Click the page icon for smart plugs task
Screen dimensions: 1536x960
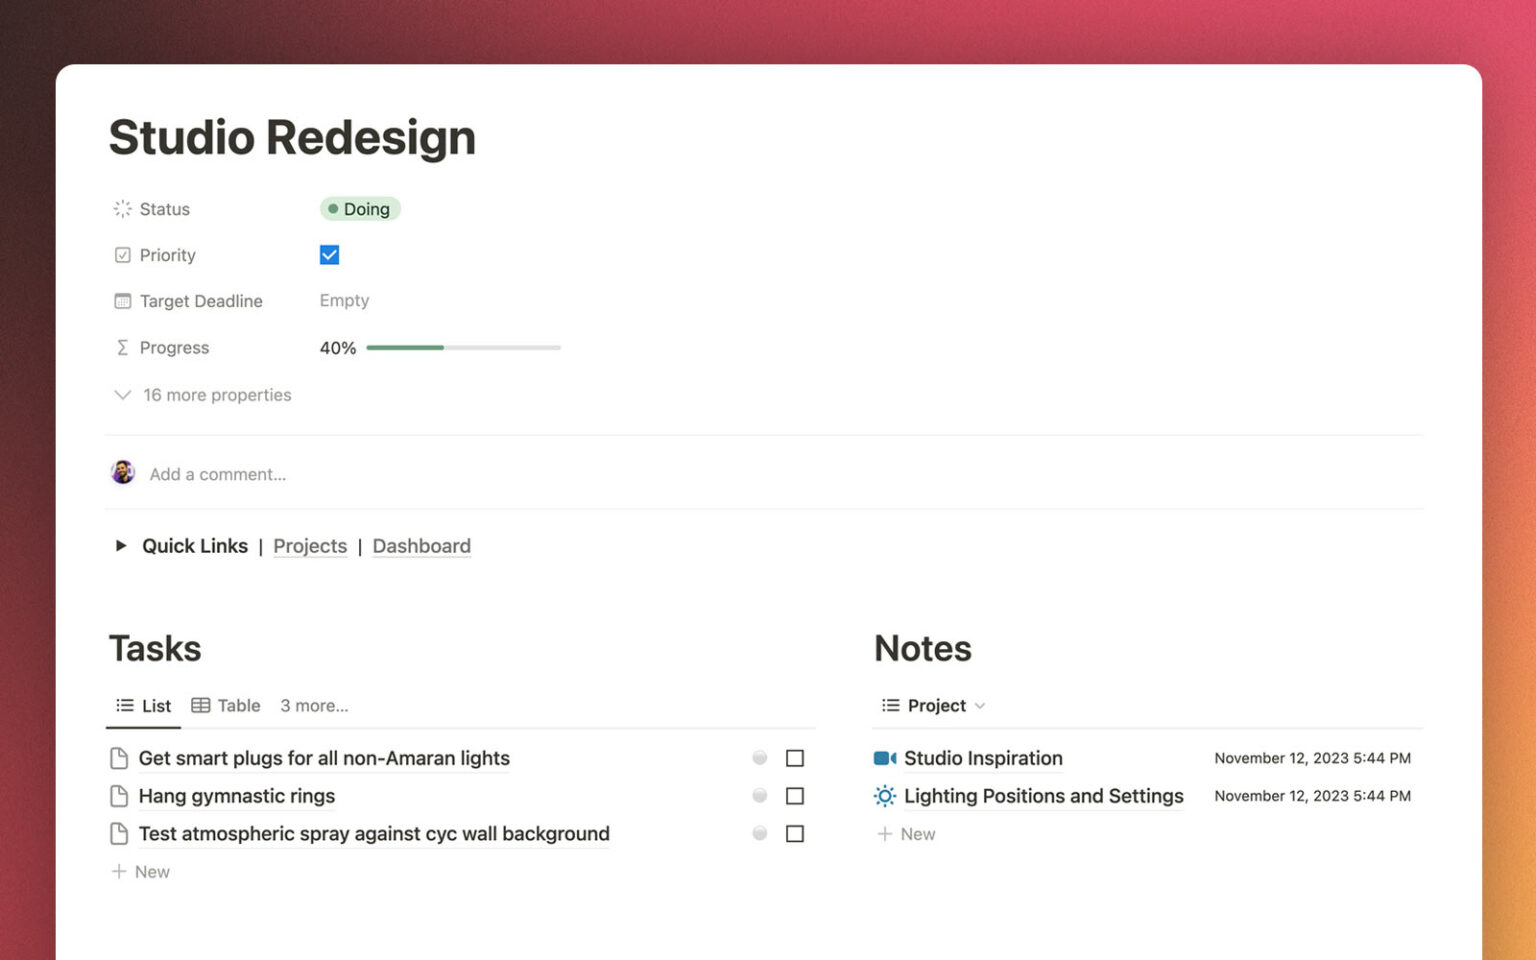119,758
